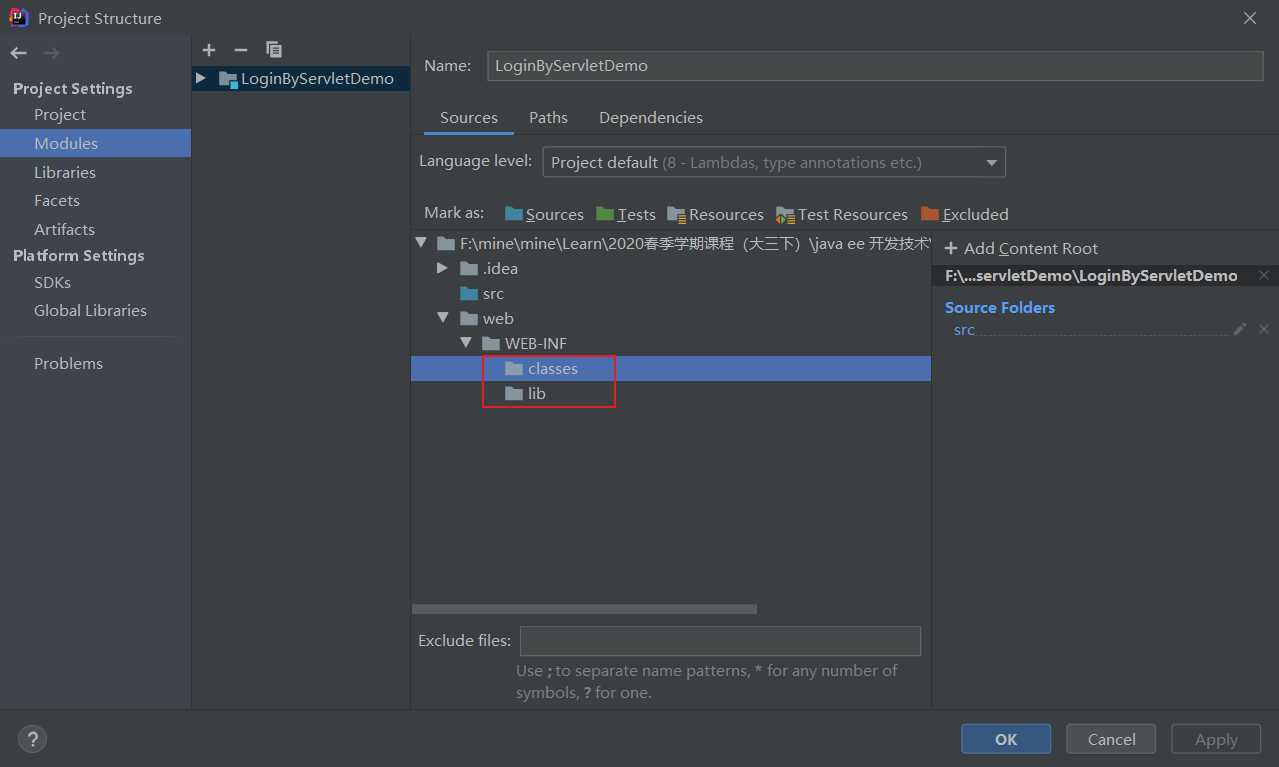Screen dimensions: 1279x767
Task: Switch to the Dependencies tab
Action: [x=651, y=117]
